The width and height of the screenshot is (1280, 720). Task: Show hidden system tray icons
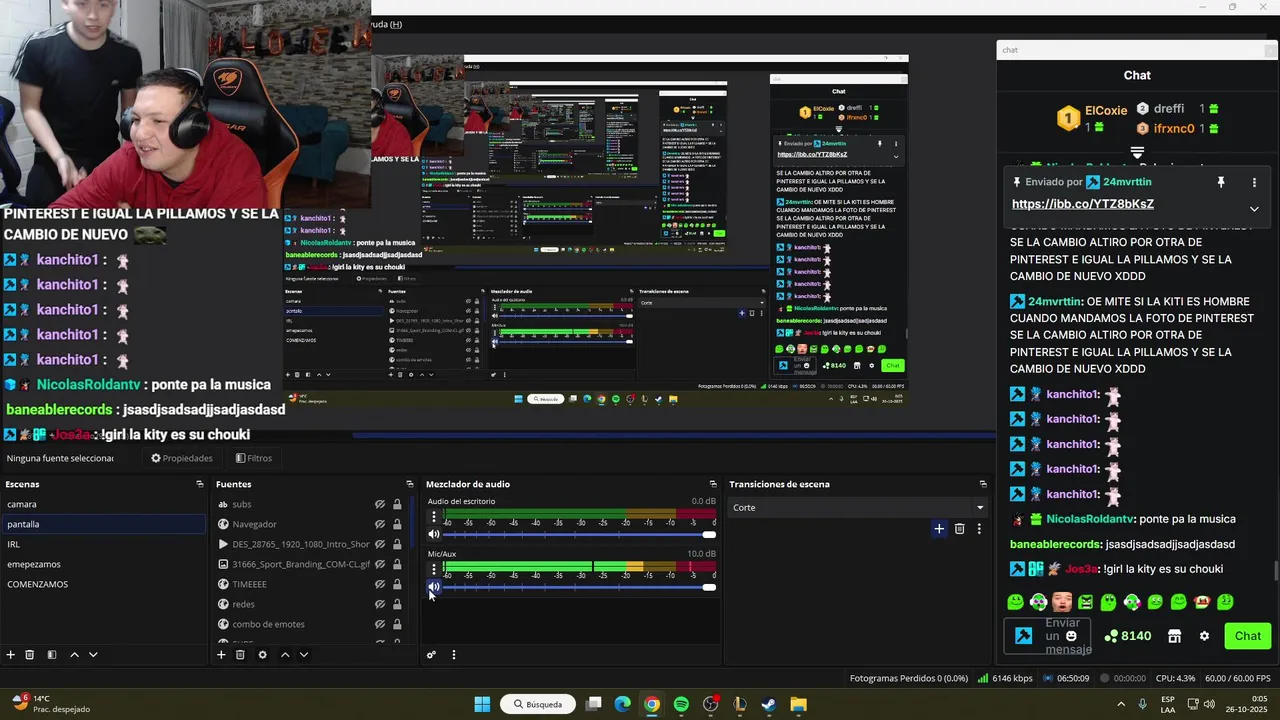coord(1120,704)
